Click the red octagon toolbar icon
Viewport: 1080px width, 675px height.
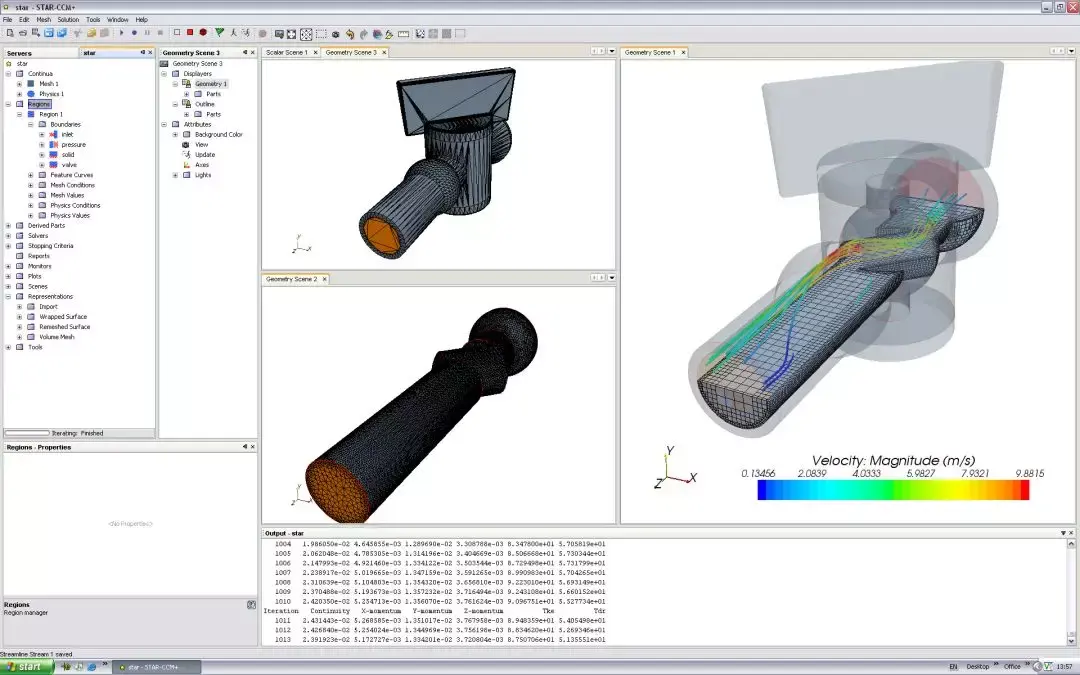pyautogui.click(x=203, y=32)
